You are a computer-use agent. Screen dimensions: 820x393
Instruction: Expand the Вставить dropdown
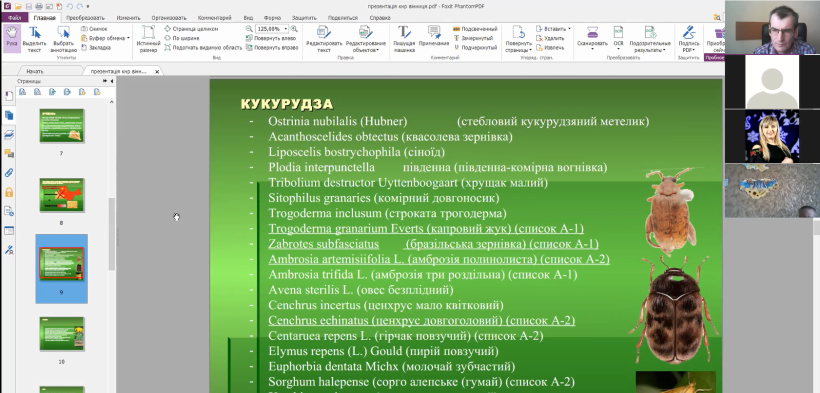click(x=569, y=29)
